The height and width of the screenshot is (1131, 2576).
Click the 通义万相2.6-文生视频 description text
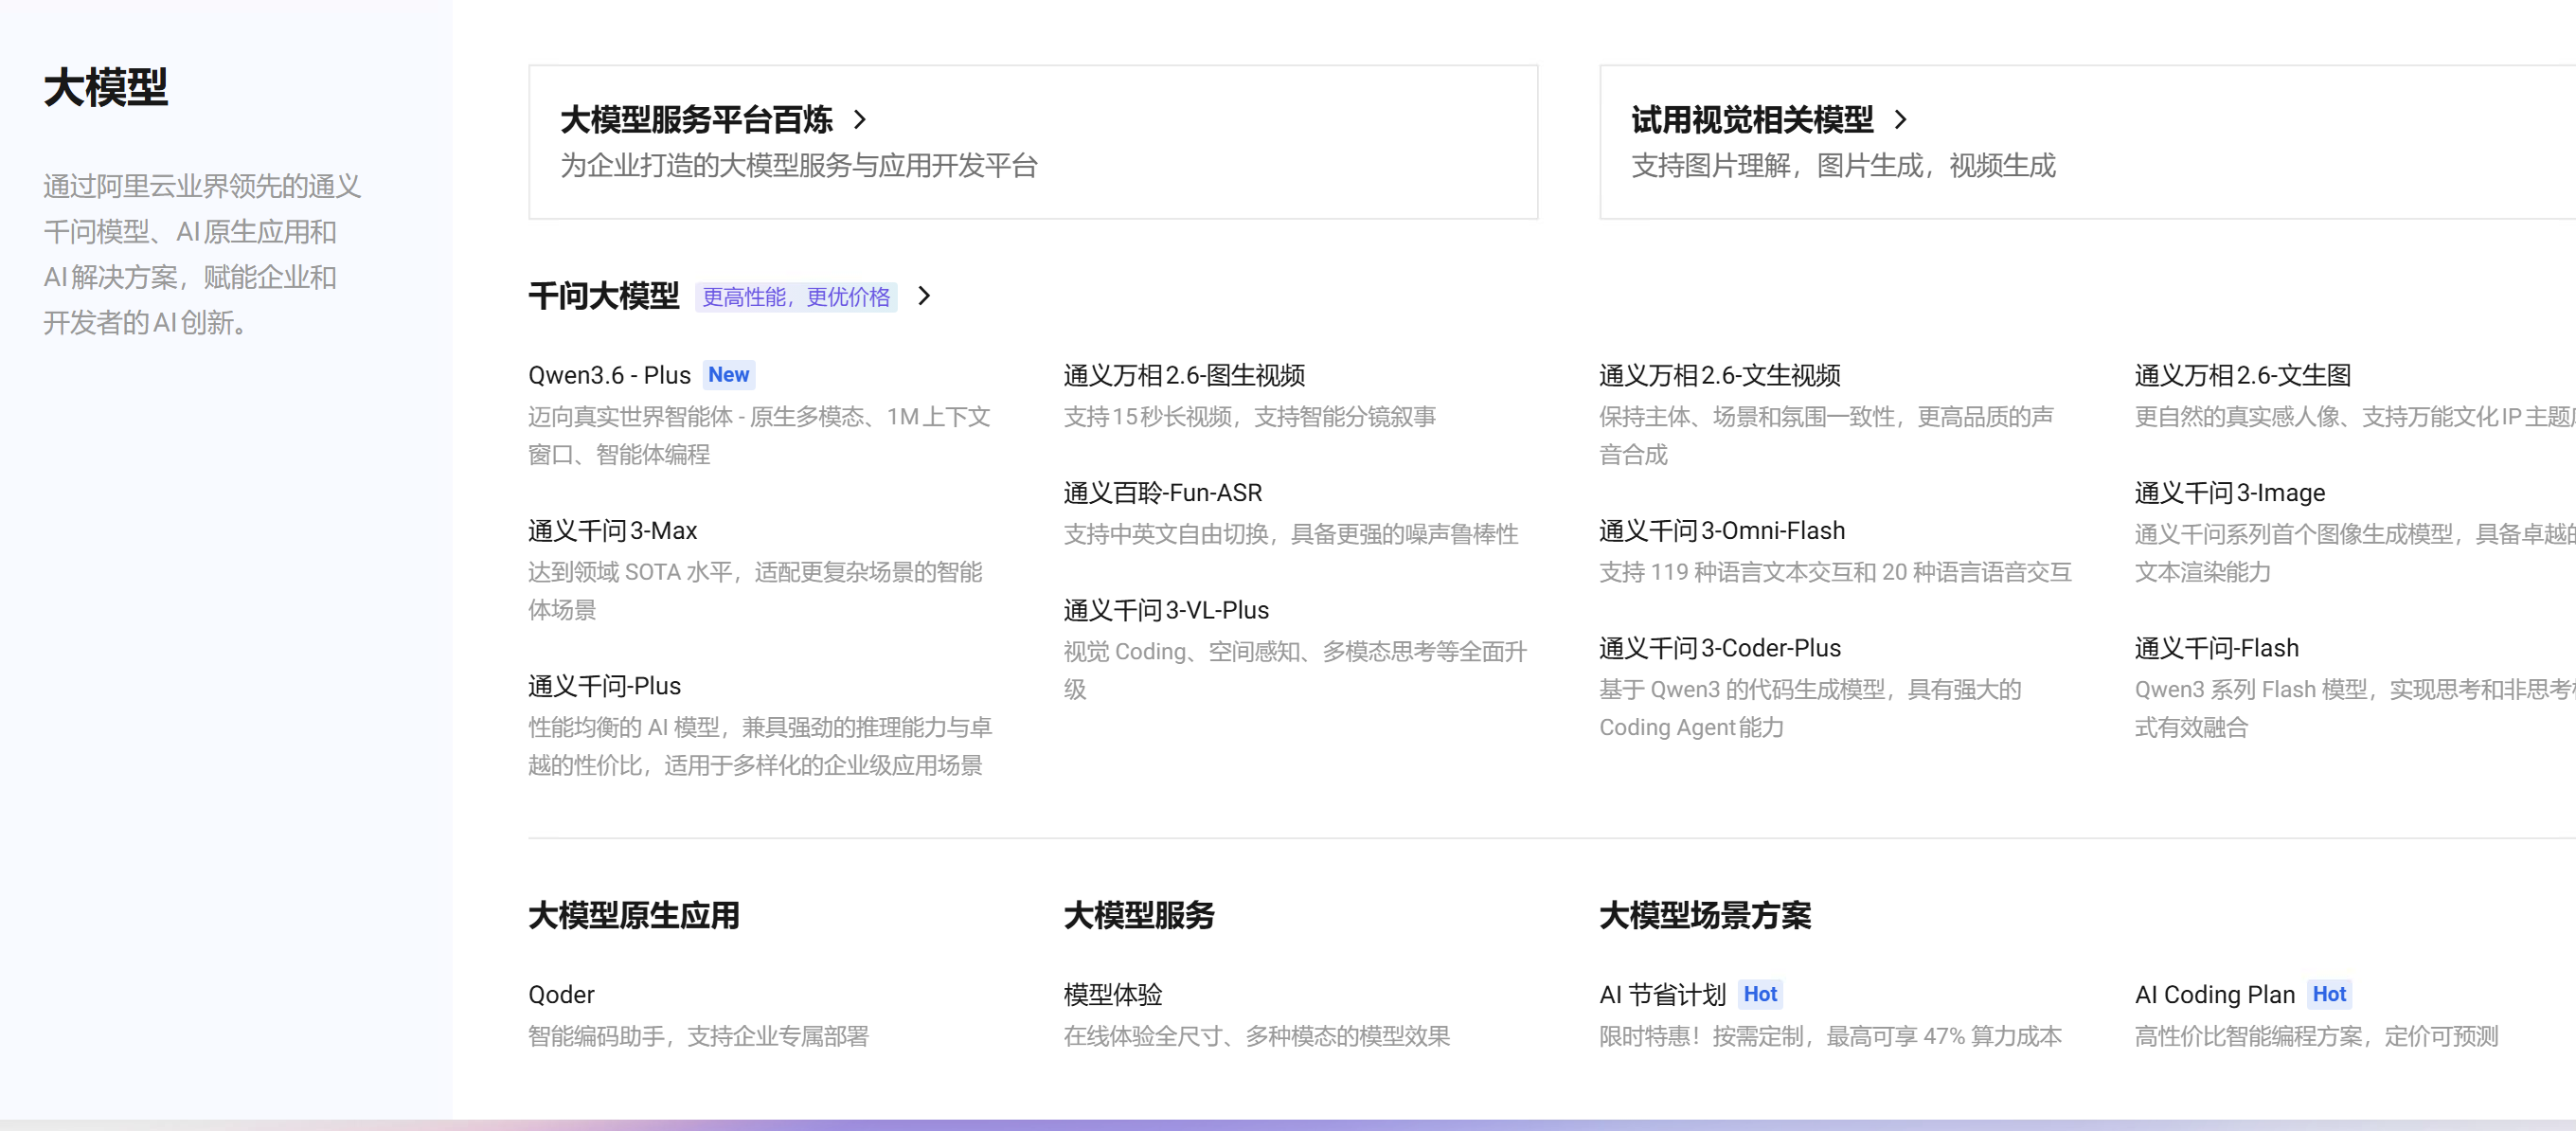click(x=1826, y=435)
